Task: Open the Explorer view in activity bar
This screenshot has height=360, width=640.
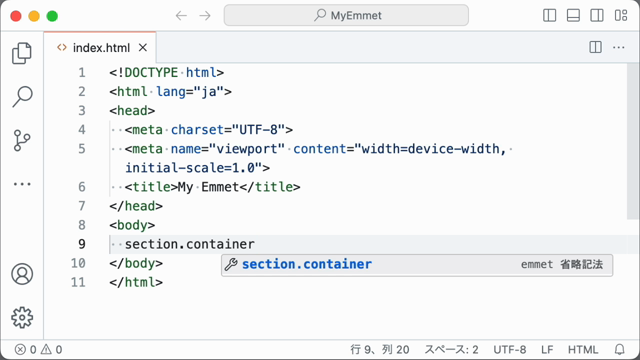Action: 22,53
